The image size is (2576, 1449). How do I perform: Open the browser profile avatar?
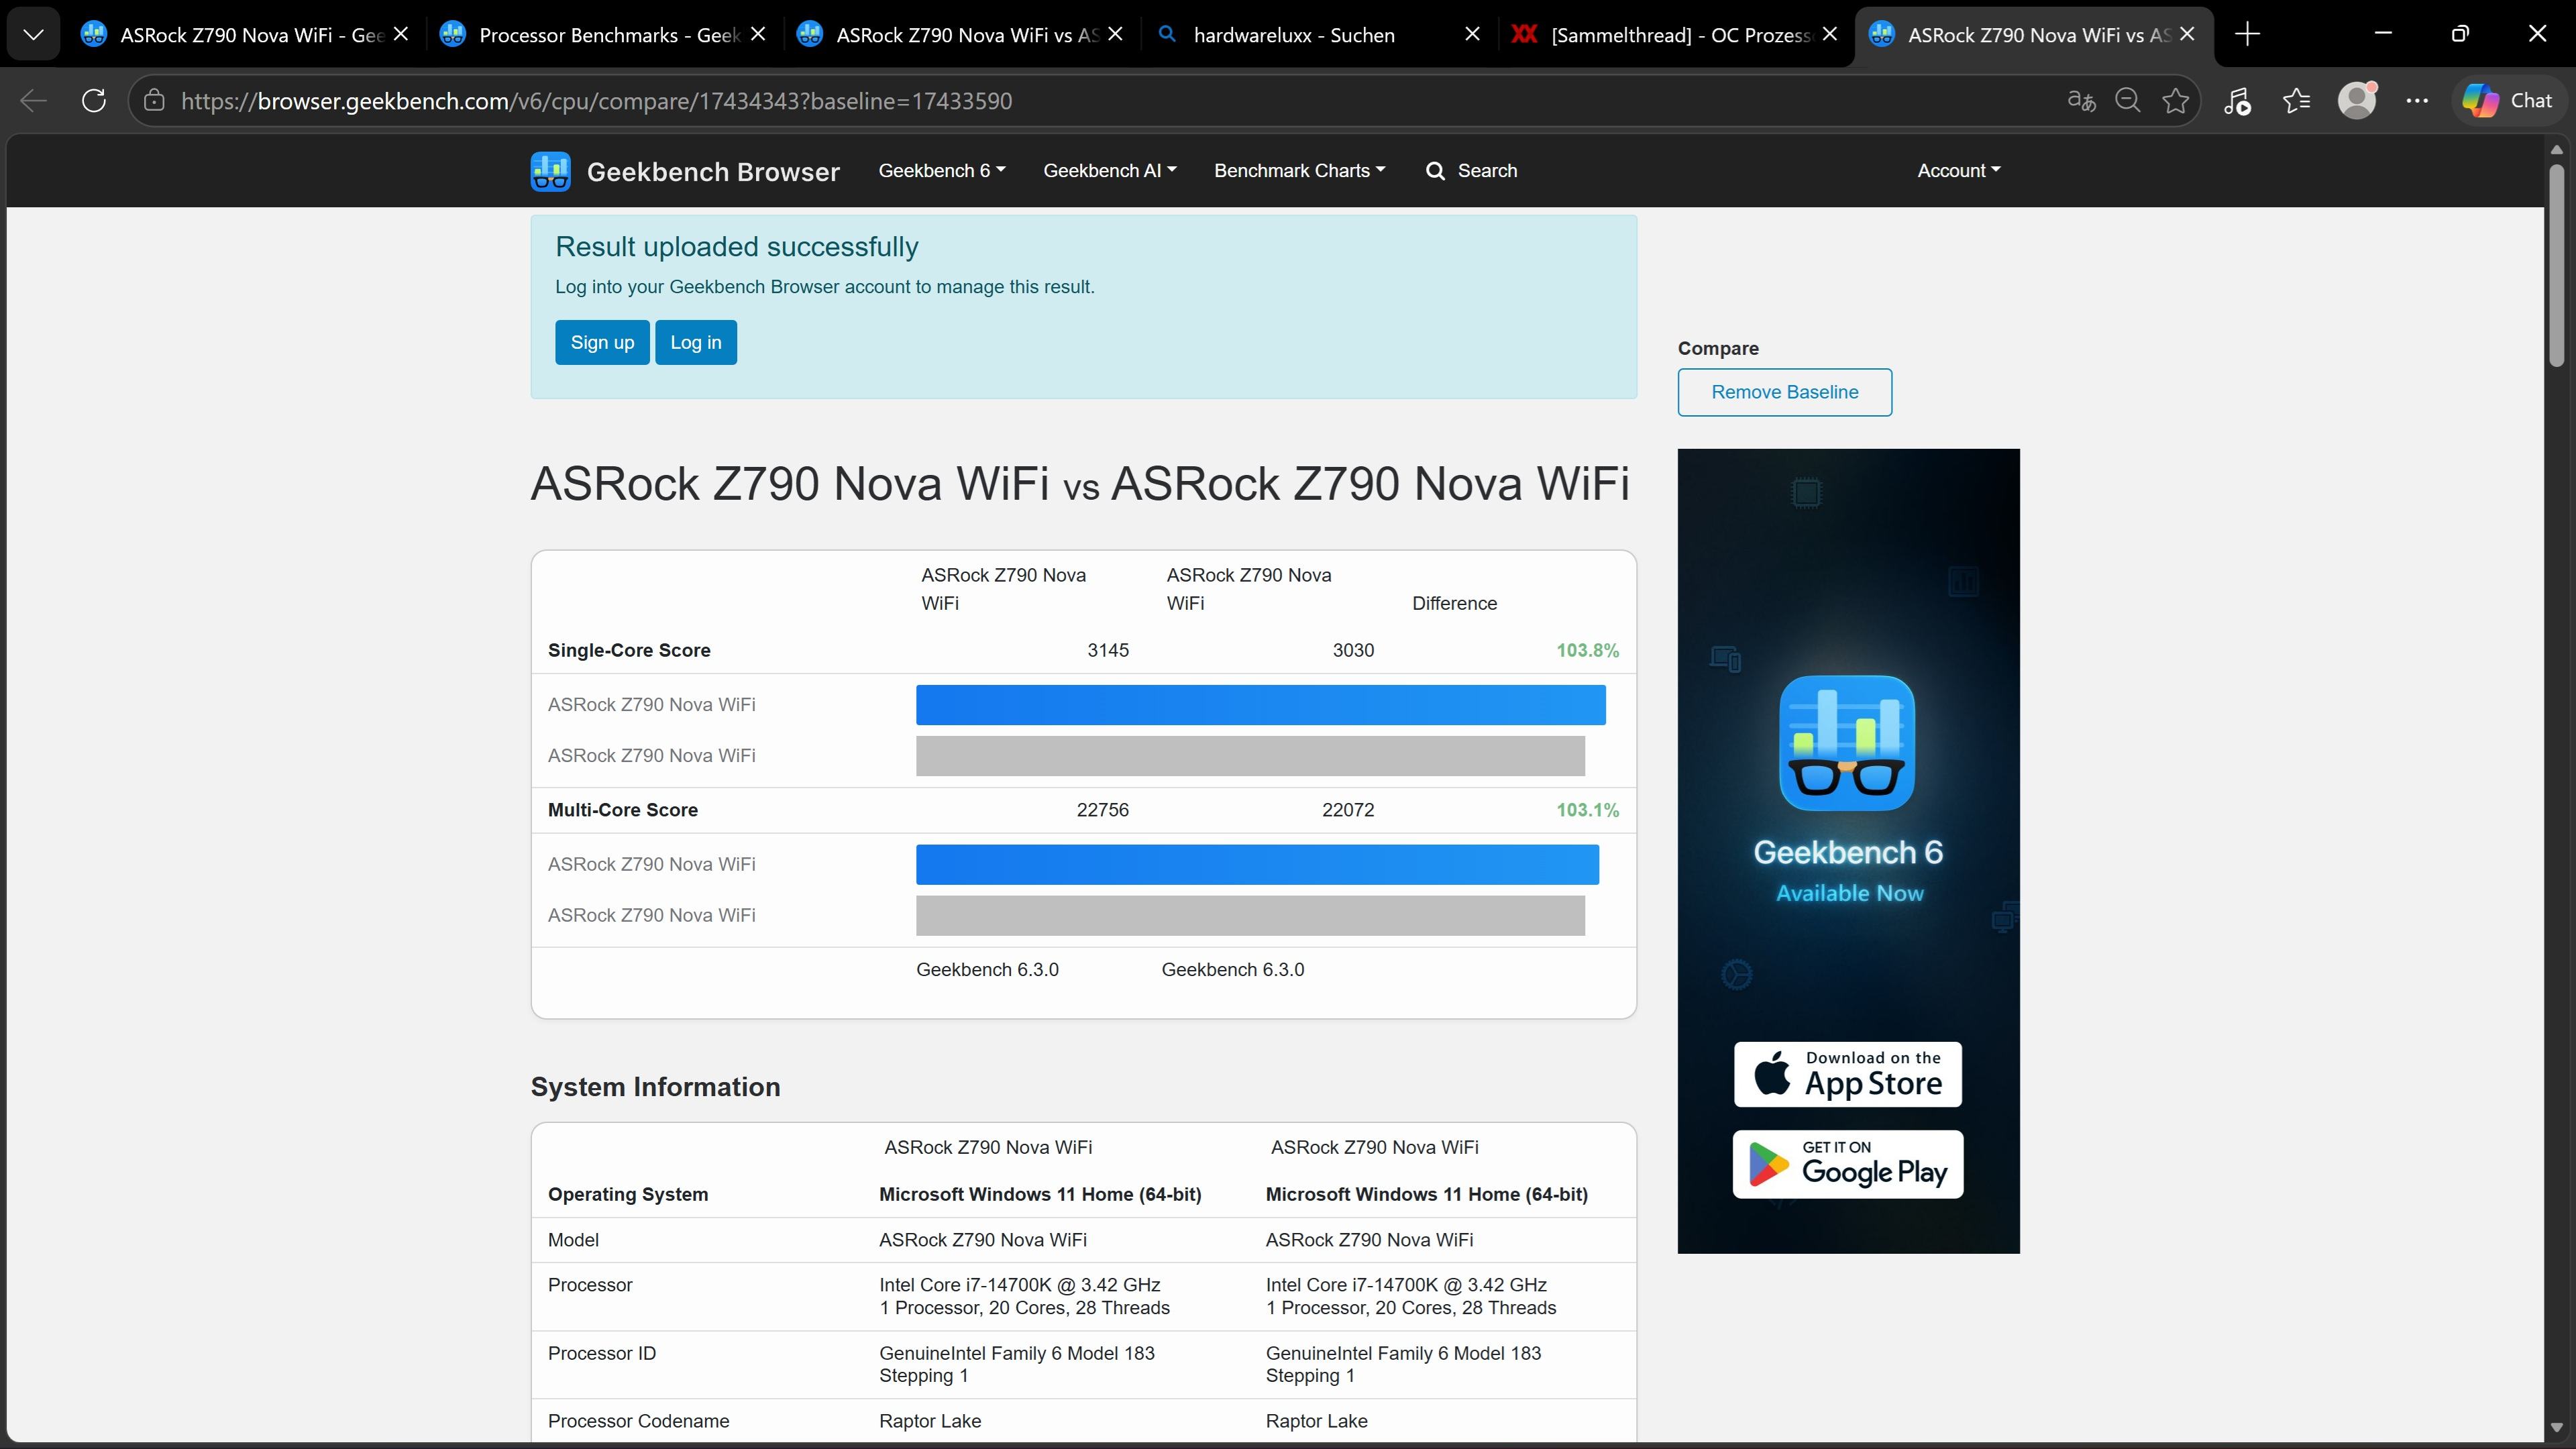(2356, 101)
